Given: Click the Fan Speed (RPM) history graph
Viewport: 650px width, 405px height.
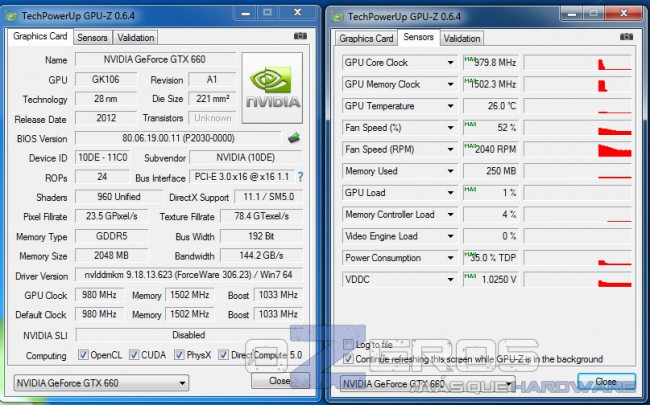Looking at the screenshot, I should [x=577, y=149].
